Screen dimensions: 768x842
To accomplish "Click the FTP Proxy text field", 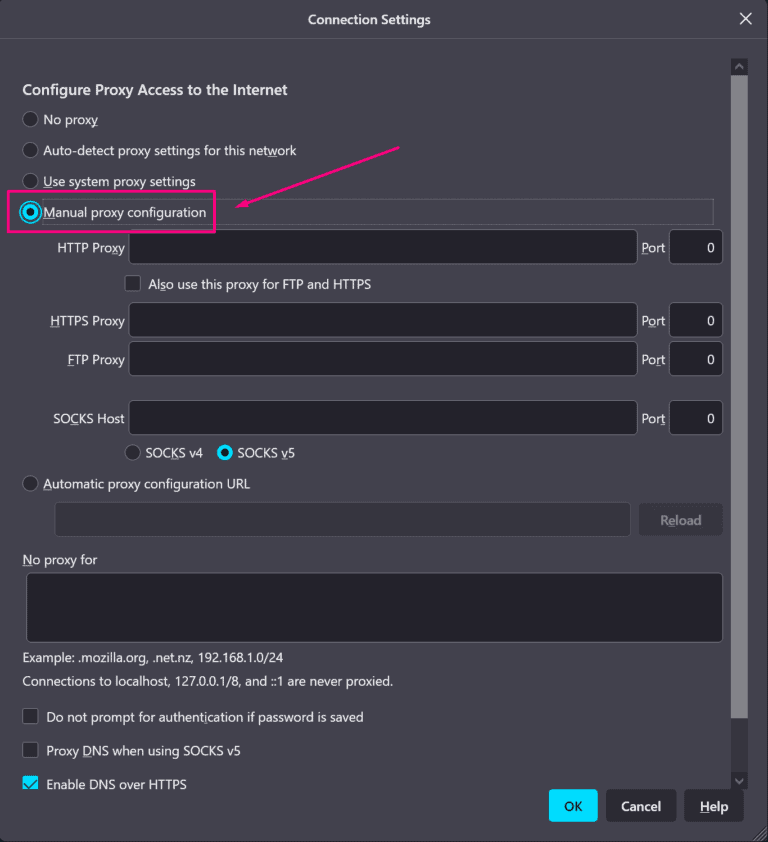I will coord(383,359).
